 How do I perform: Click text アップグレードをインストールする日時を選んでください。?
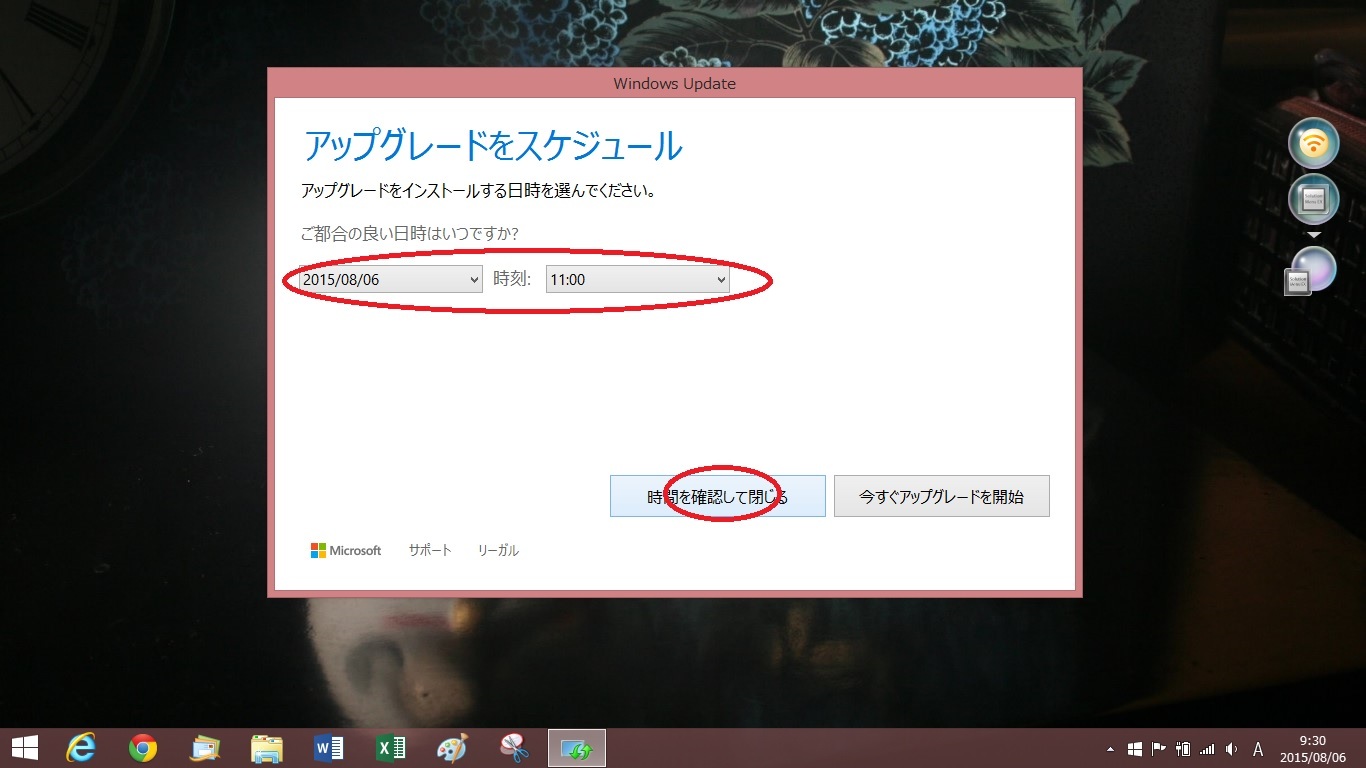[478, 190]
